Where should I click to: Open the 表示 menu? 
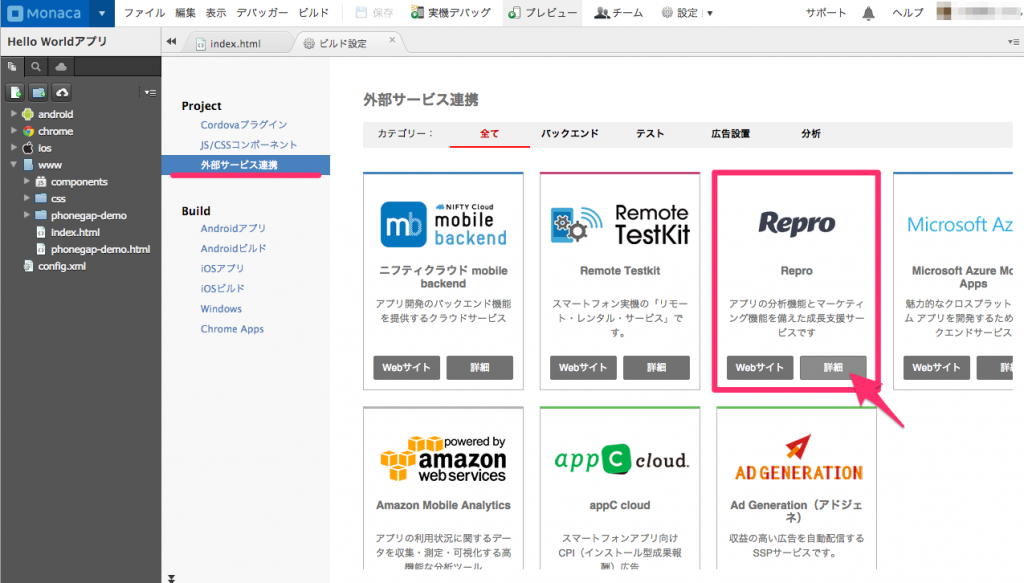click(216, 13)
